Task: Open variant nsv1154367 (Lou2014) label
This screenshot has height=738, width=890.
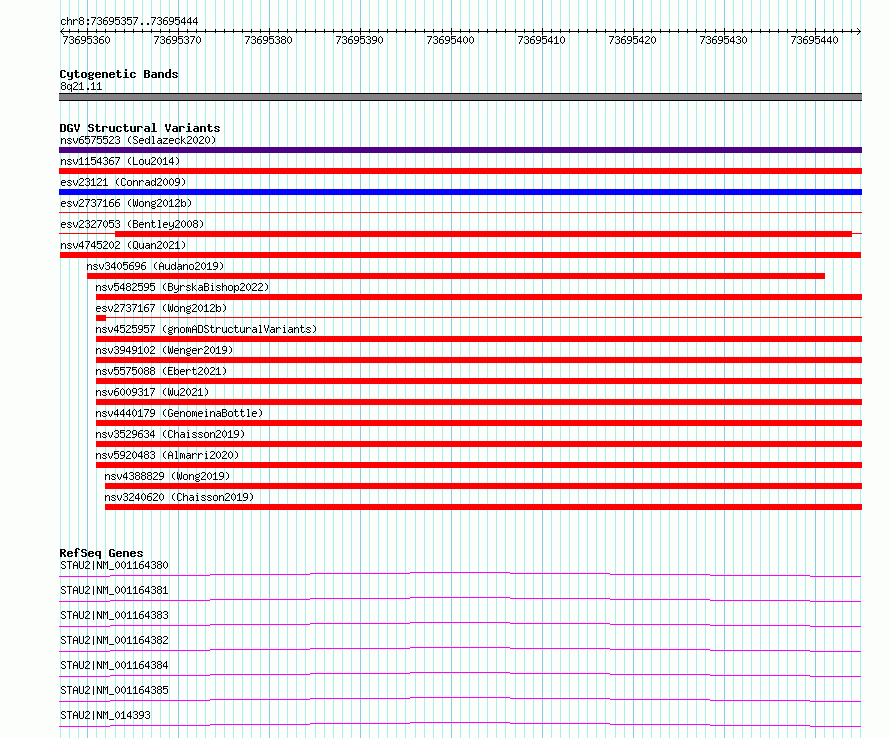Action: [120, 161]
